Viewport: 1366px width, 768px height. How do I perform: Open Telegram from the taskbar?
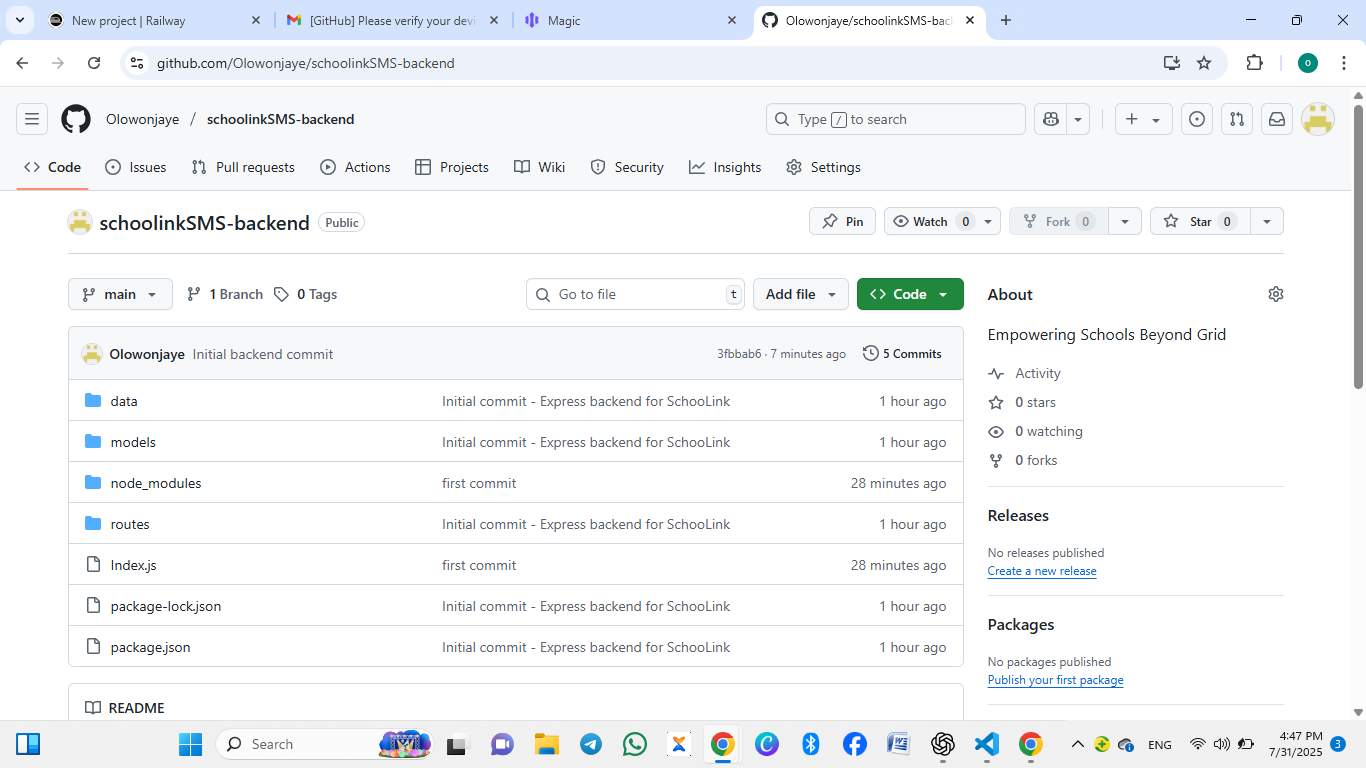click(x=590, y=744)
